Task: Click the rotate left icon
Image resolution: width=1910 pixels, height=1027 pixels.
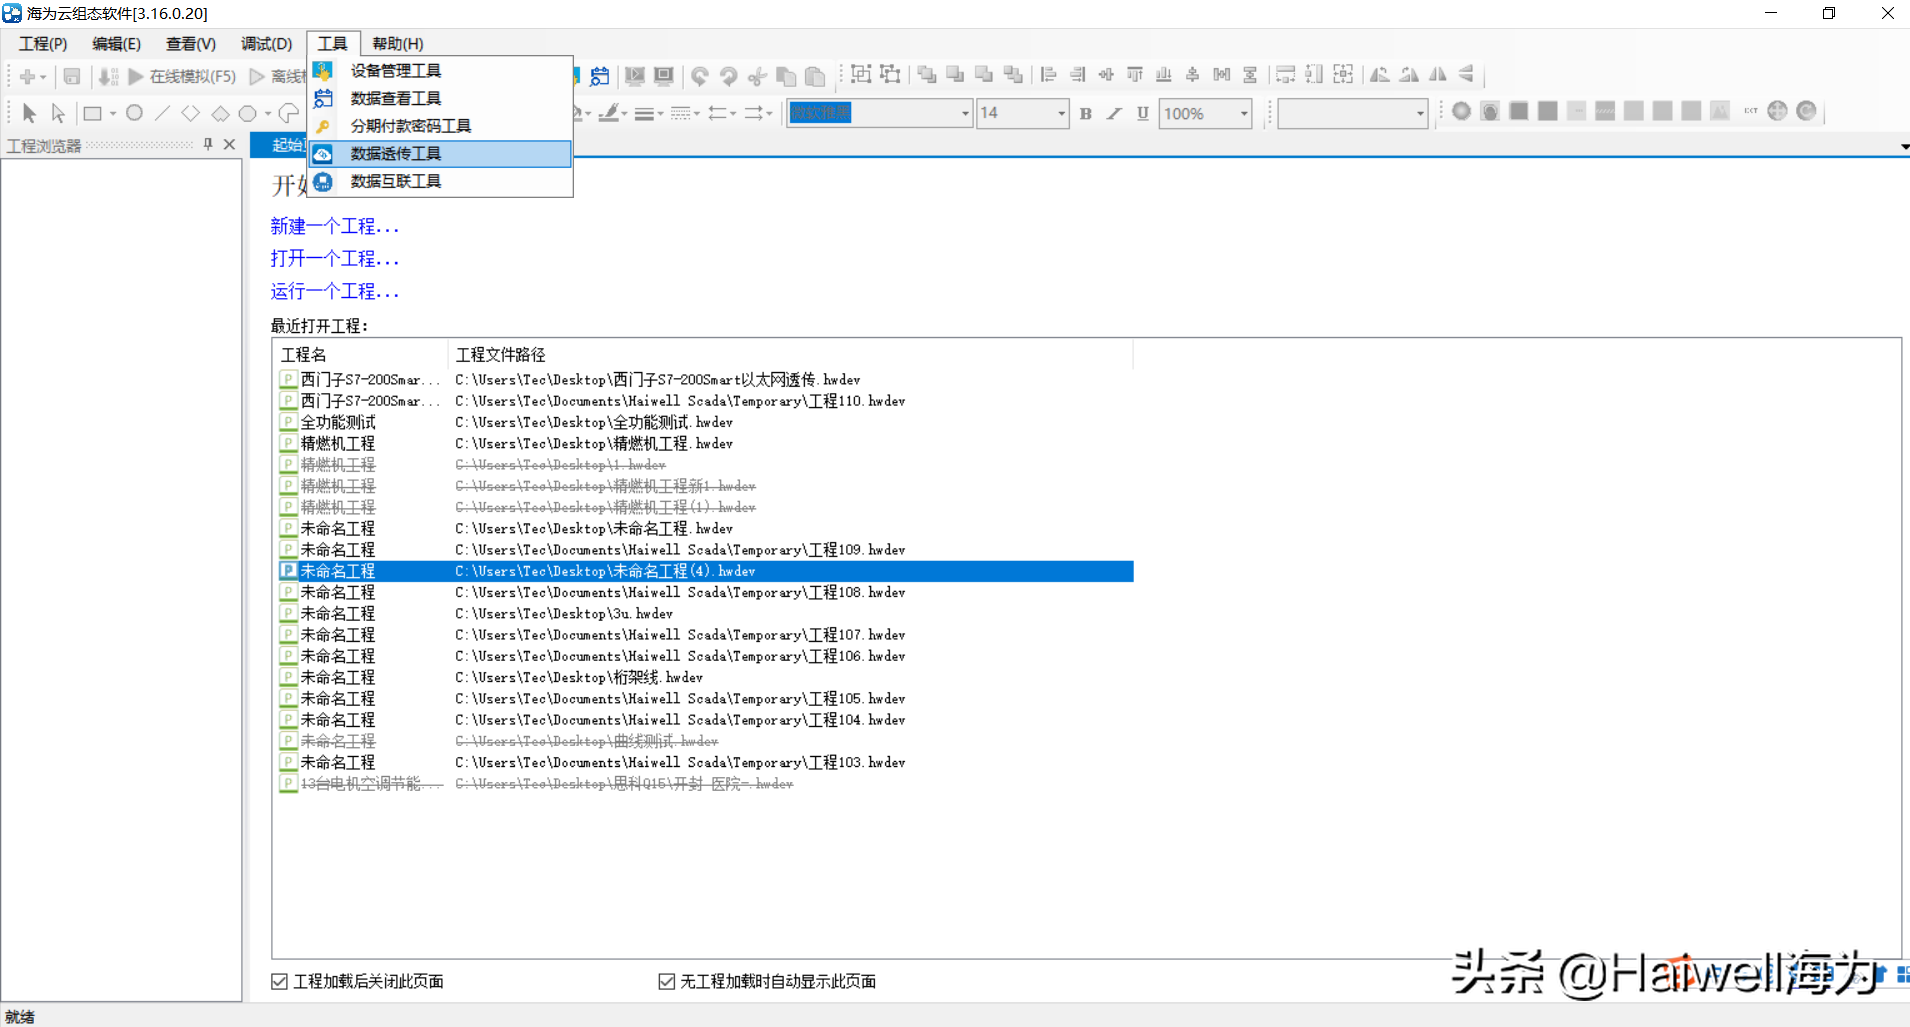Action: coord(1380,74)
